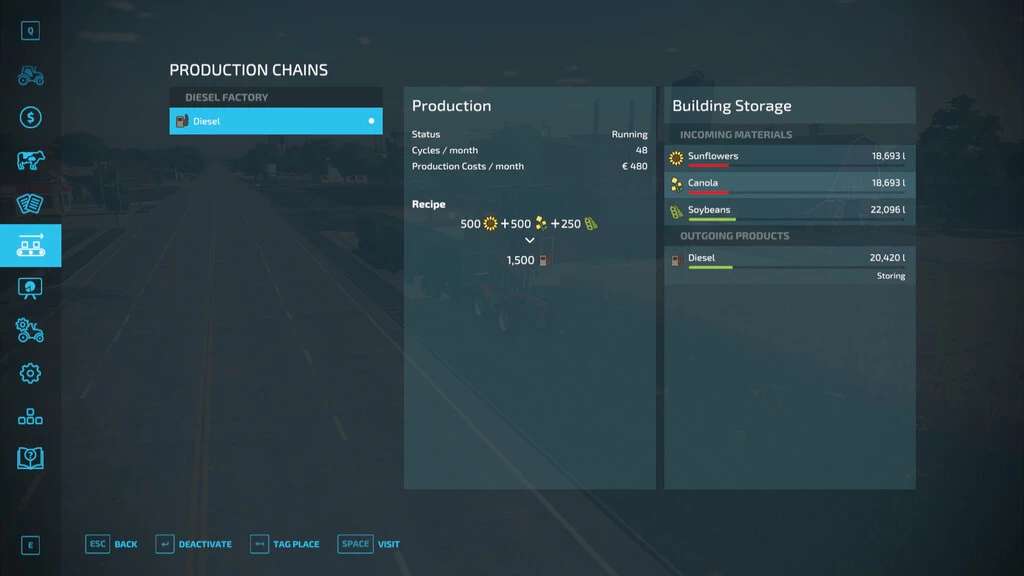This screenshot has height=576, width=1024.
Task: Deactivate the Diesel production
Action: 193,544
